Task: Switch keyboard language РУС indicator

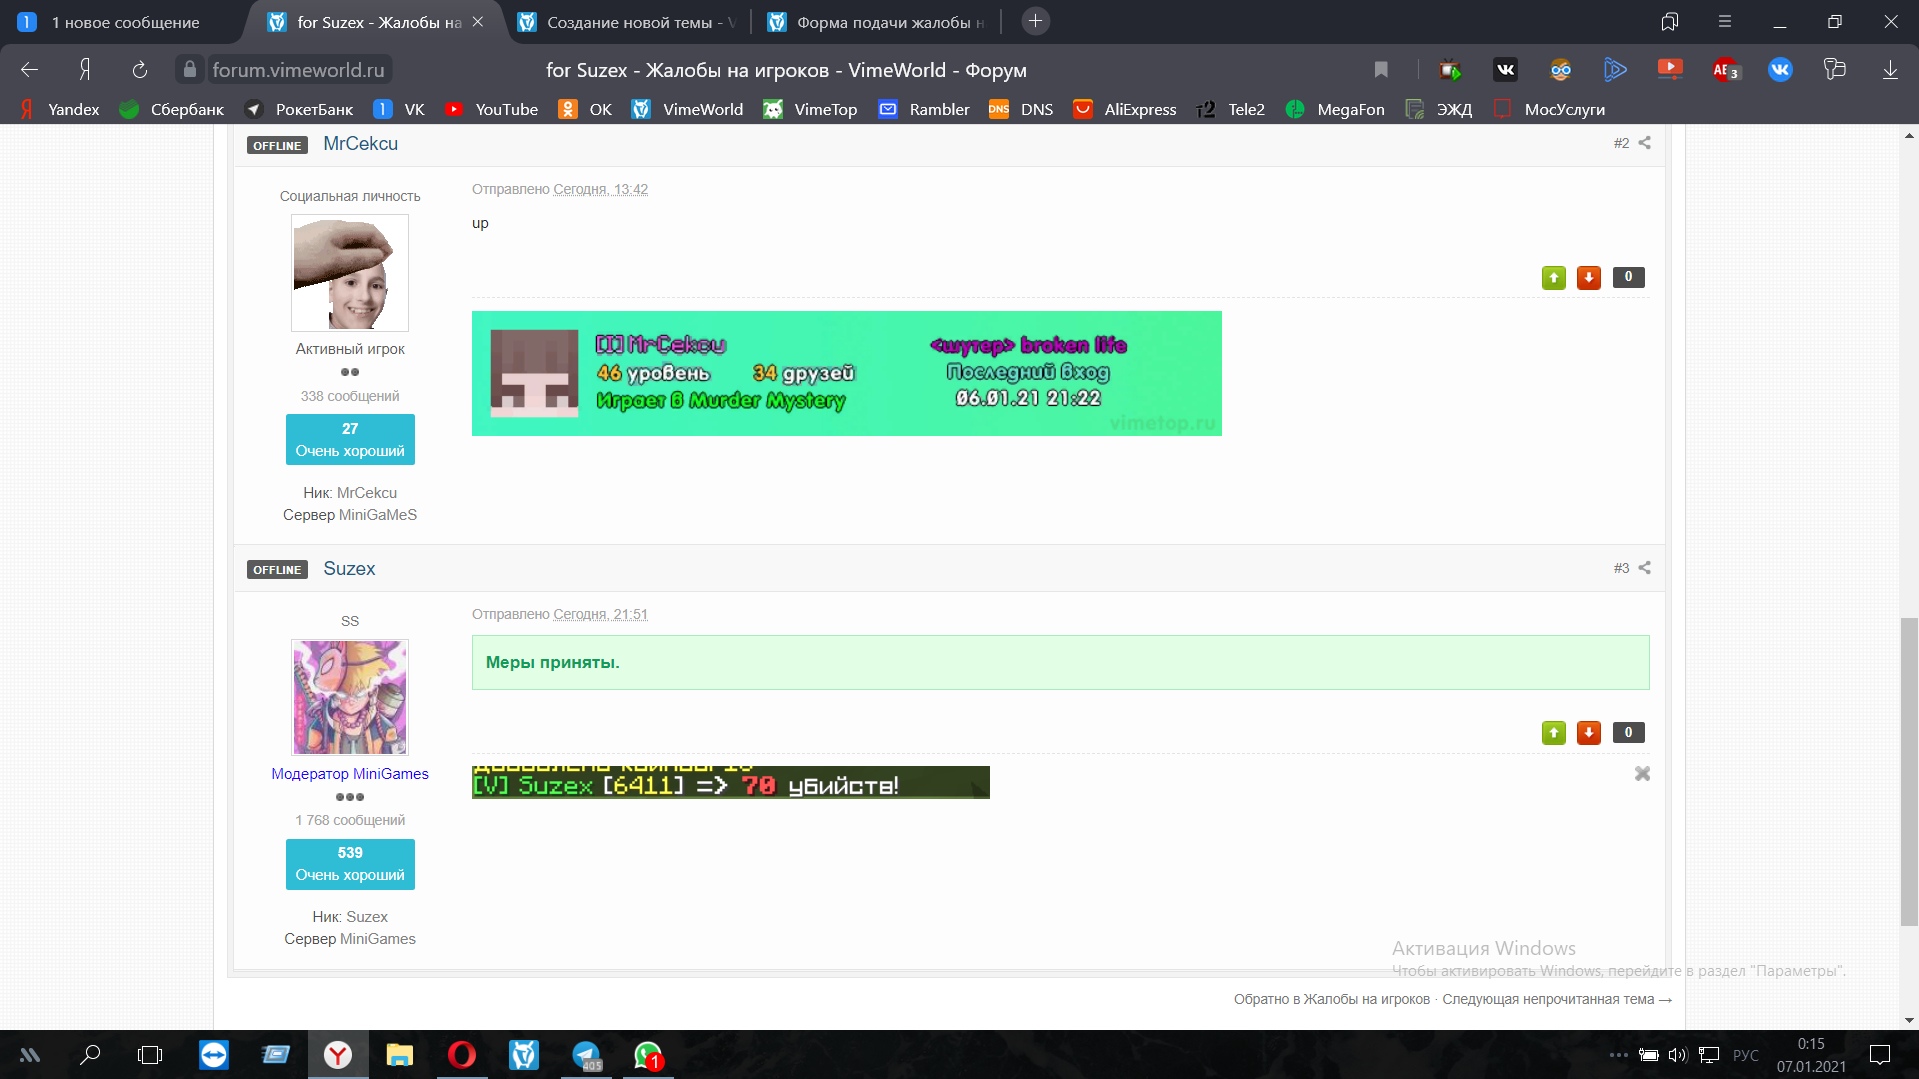Action: tap(1745, 1055)
